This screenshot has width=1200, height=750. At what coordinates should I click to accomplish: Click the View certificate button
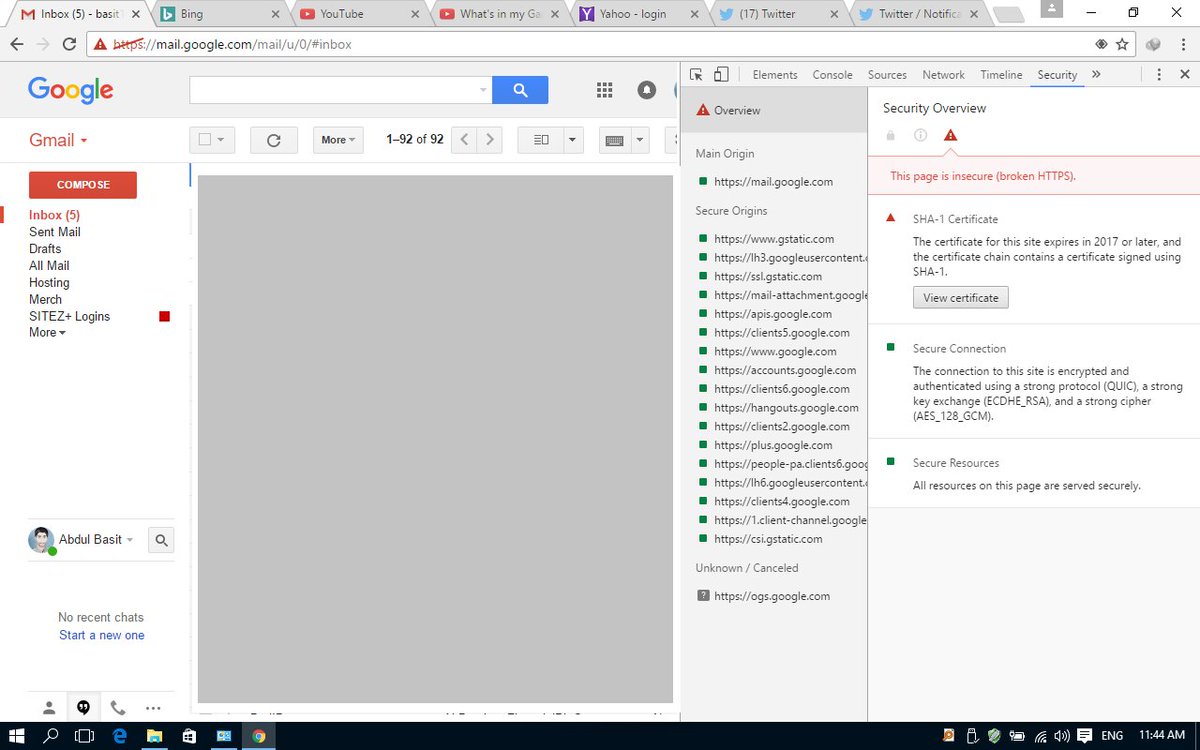coord(961,298)
